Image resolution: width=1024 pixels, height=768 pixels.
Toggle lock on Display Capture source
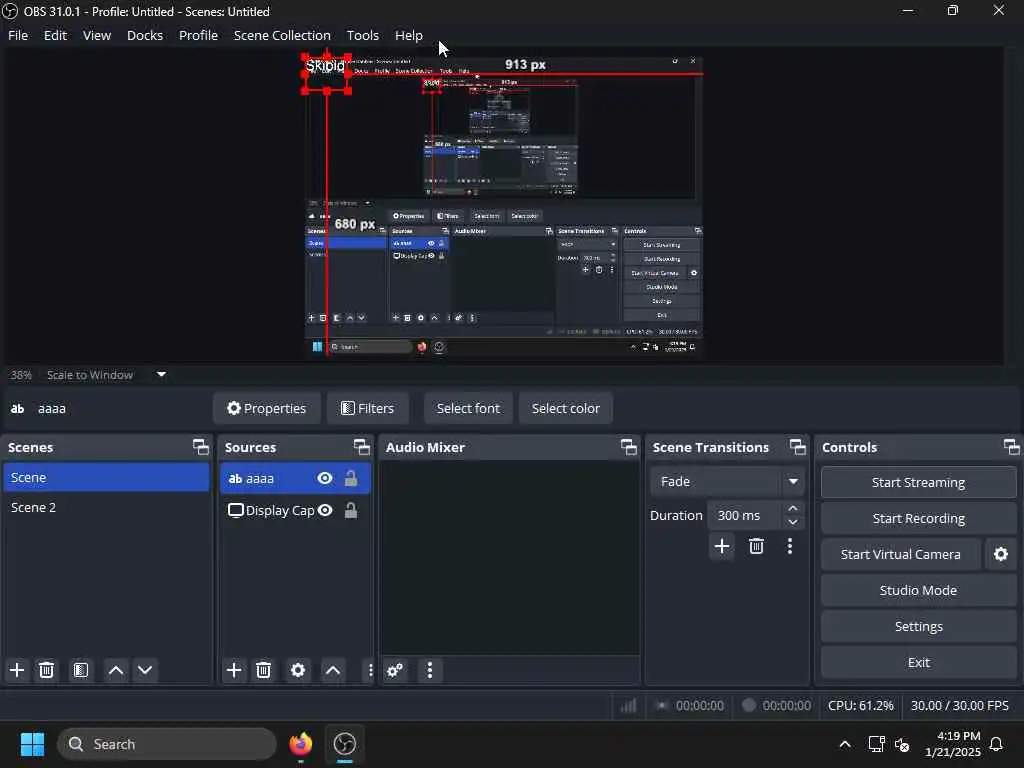coord(351,510)
